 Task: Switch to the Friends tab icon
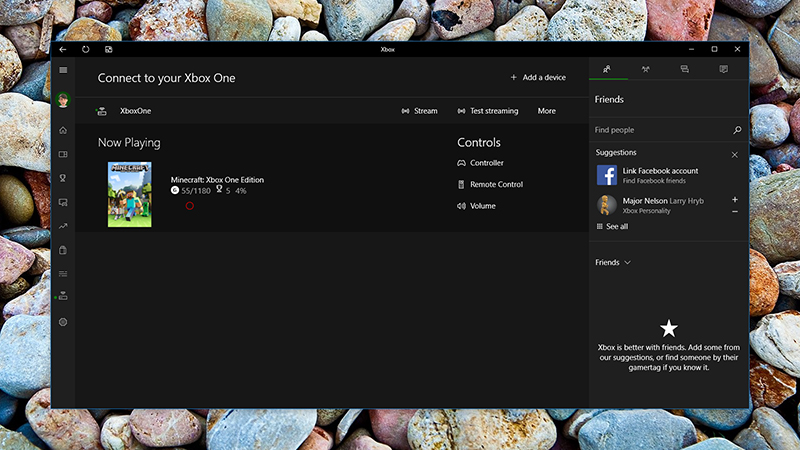pyautogui.click(x=607, y=69)
